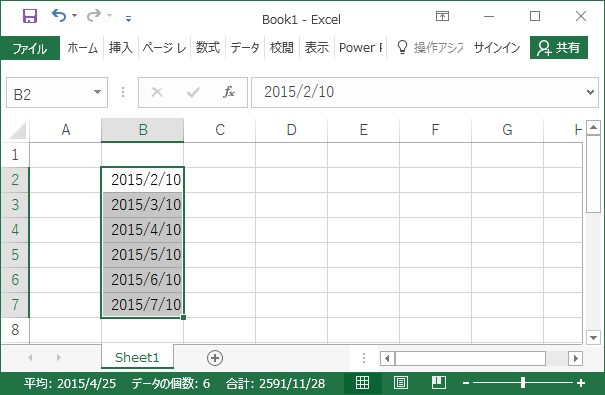Screen dimensions: 605x395
Task: Select column E header
Action: pyautogui.click(x=363, y=130)
